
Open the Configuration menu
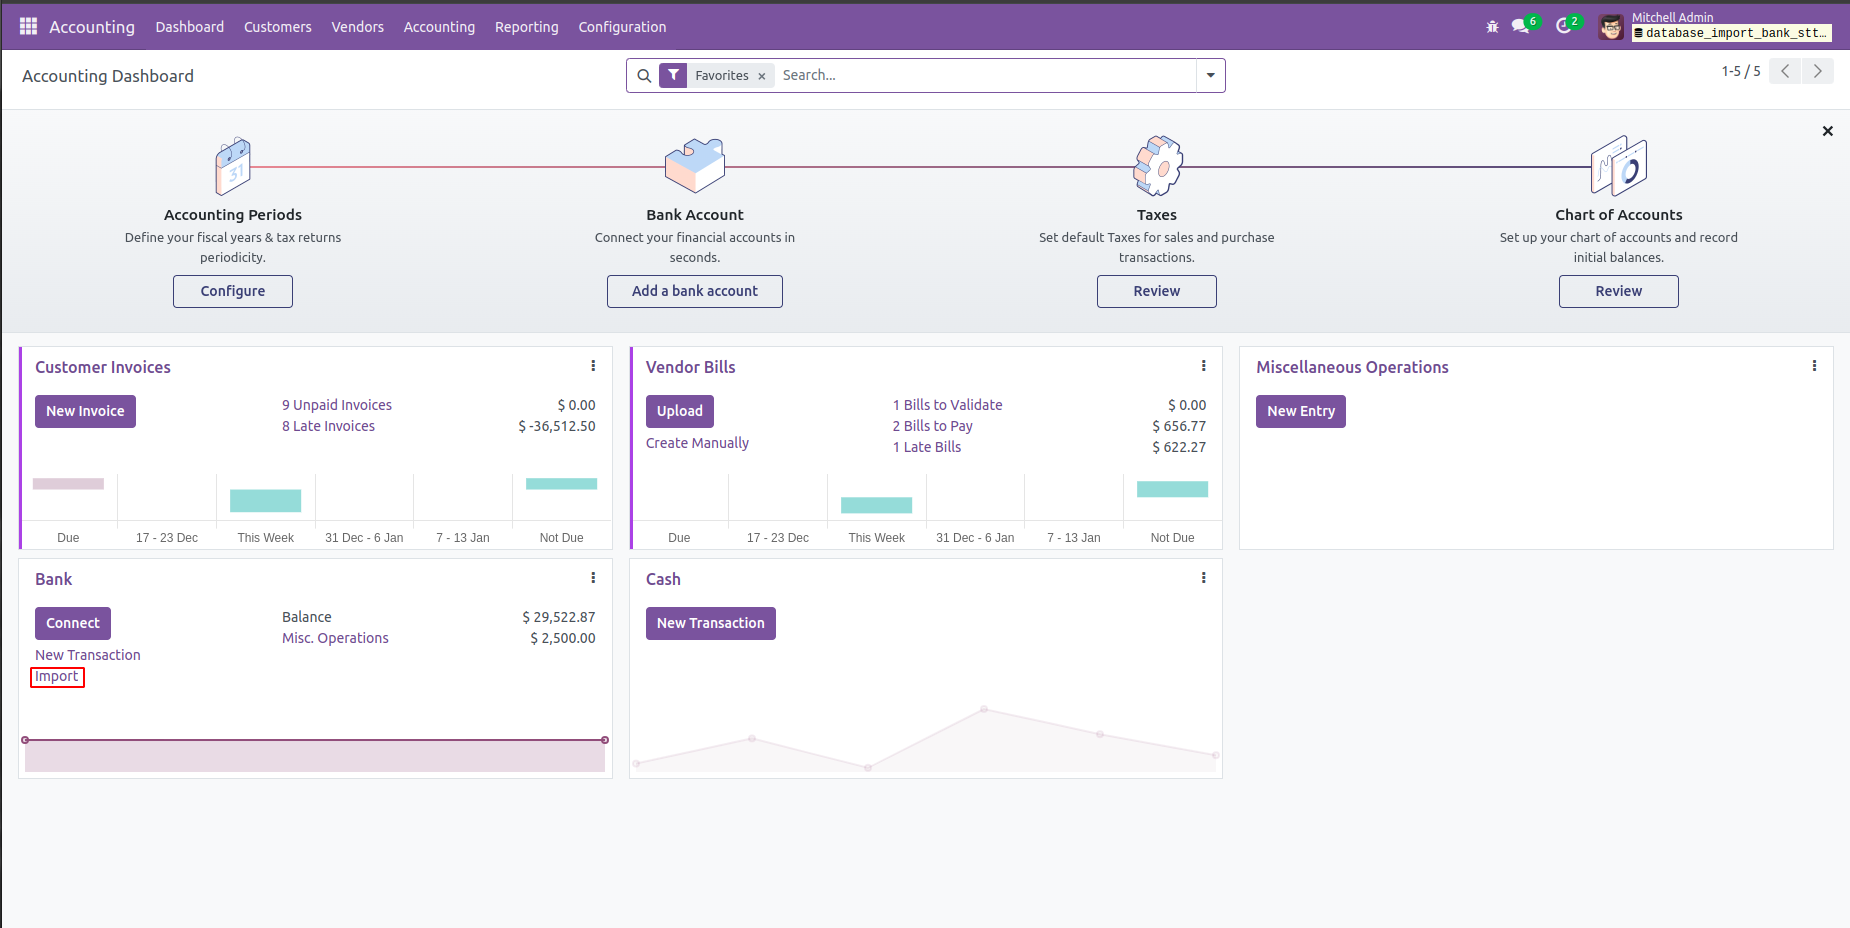click(x=622, y=27)
